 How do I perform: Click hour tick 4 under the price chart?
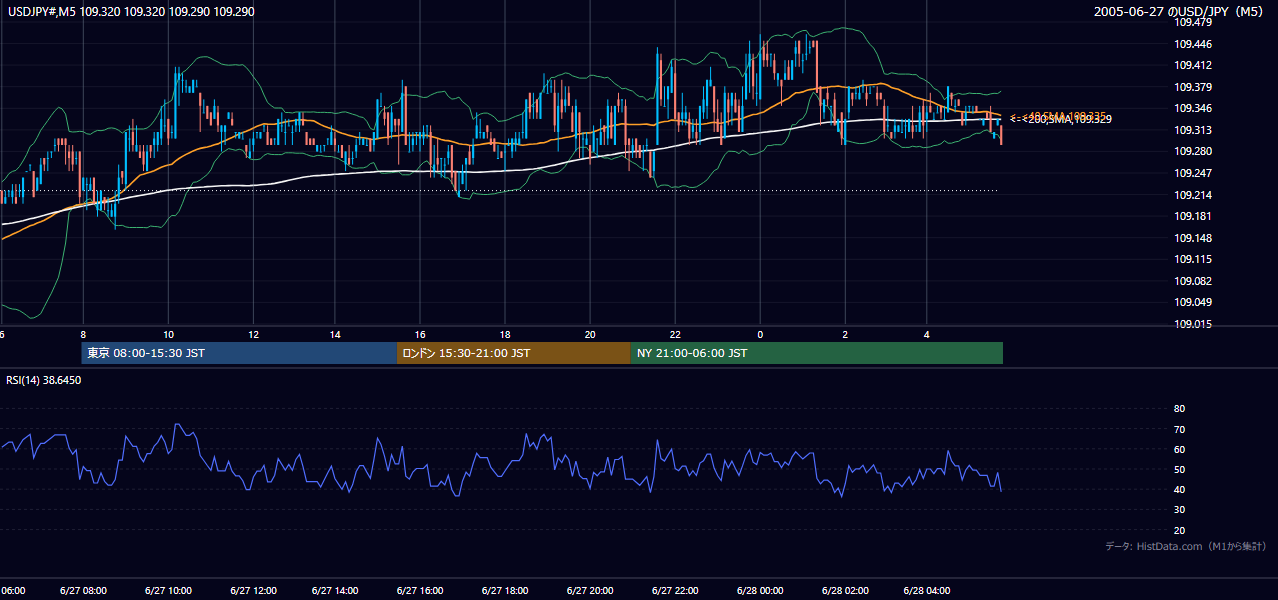[x=927, y=334]
